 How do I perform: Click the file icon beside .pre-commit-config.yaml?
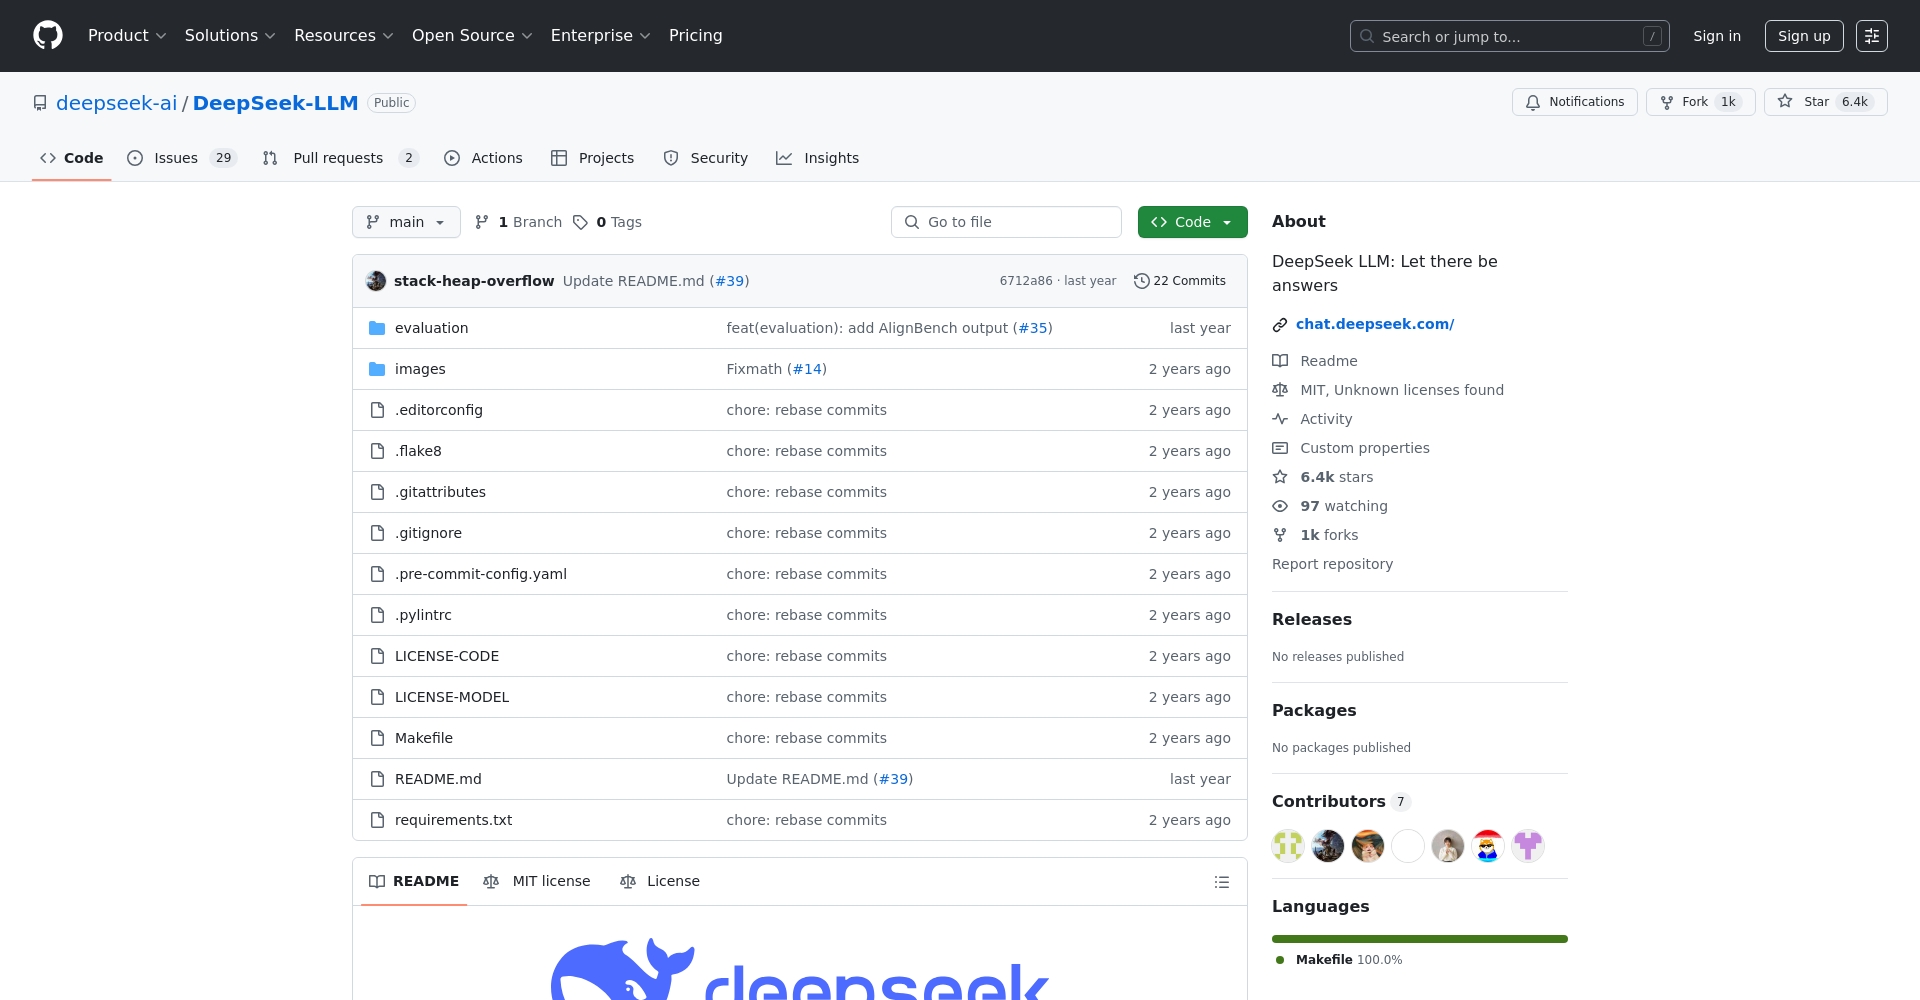click(x=377, y=574)
